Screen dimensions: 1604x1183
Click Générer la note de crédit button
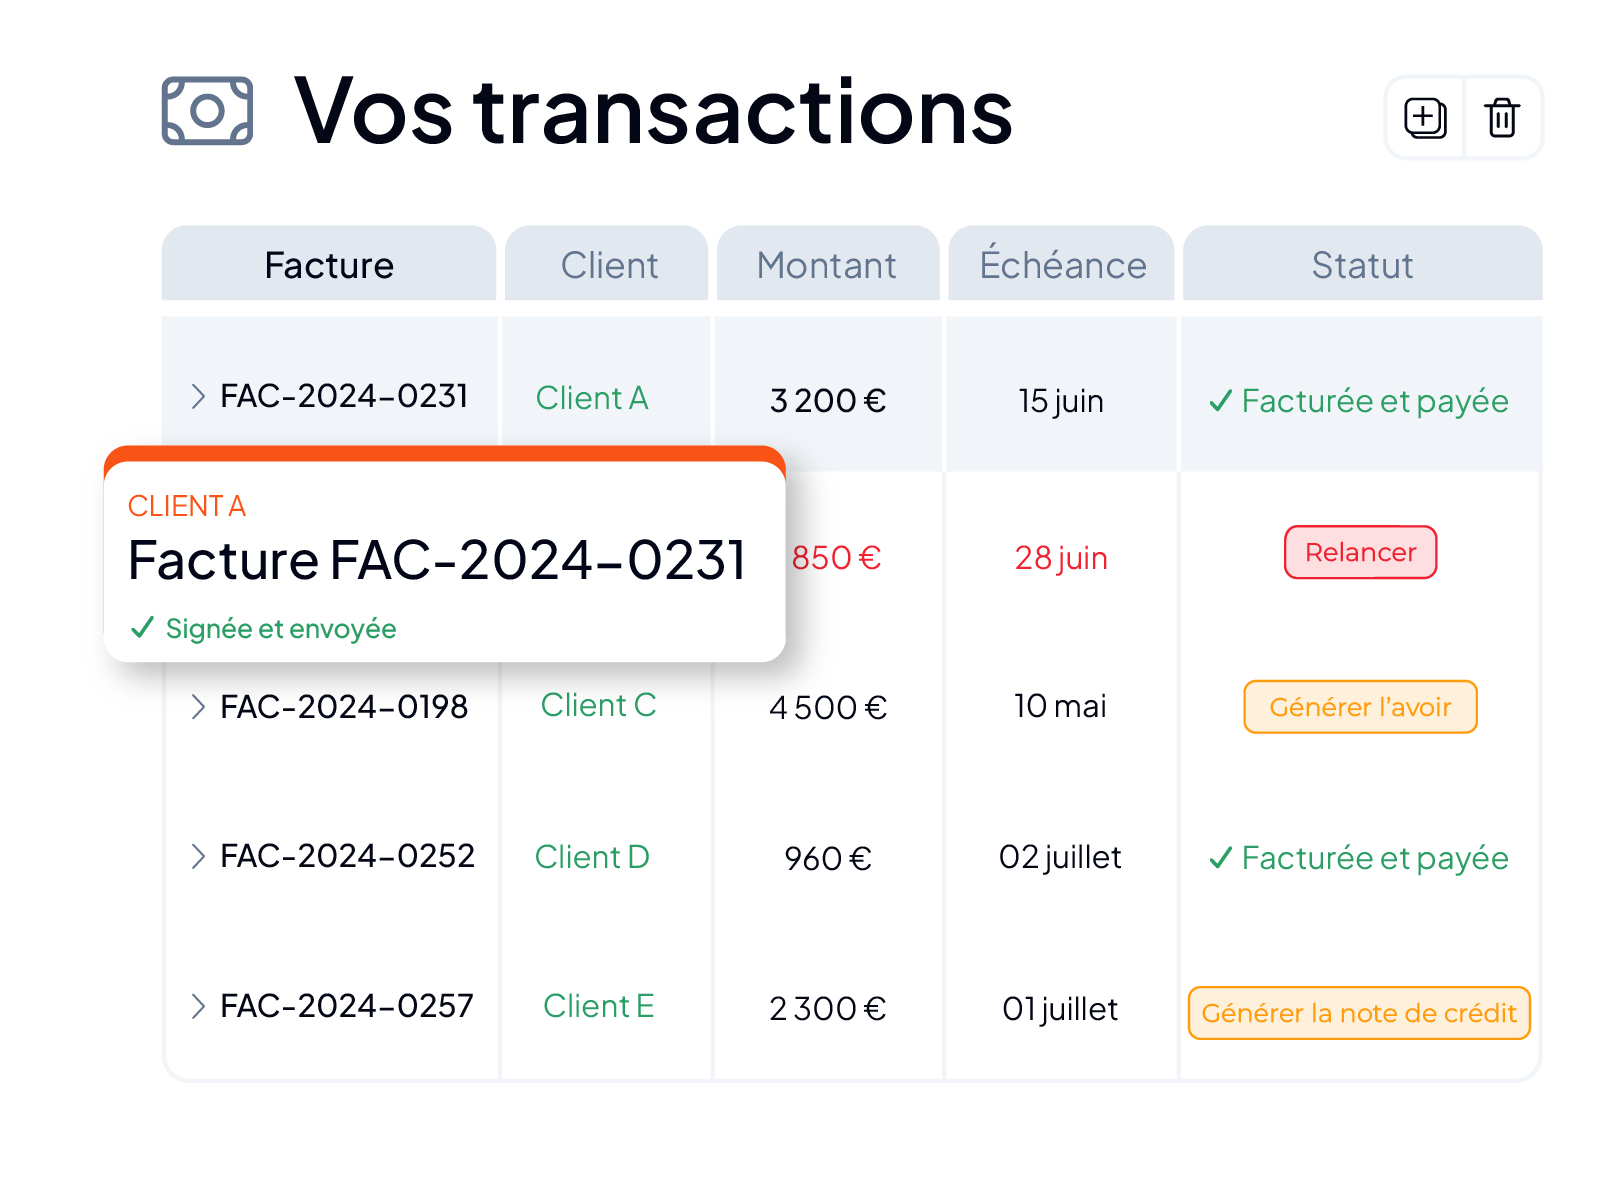[x=1360, y=1013]
